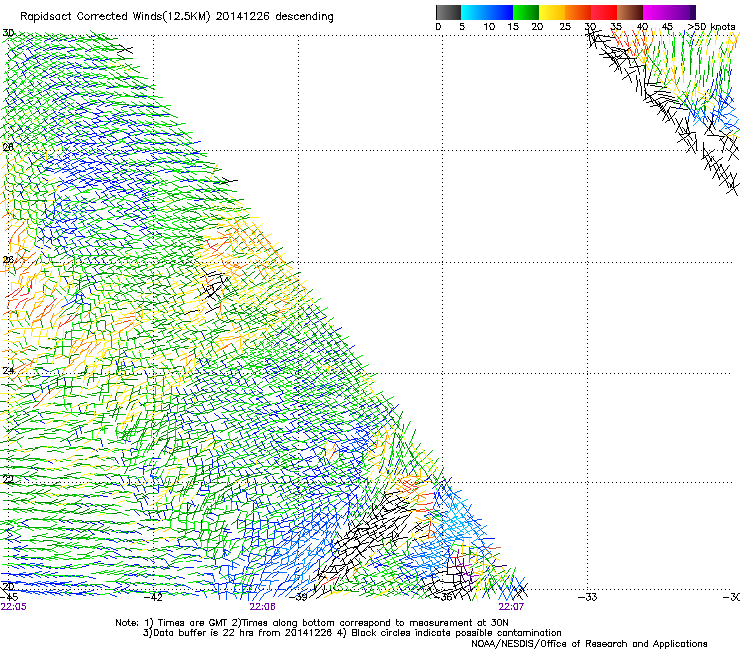Select the cyan segment of the color bar
This screenshot has width=740, height=650.
click(x=474, y=12)
